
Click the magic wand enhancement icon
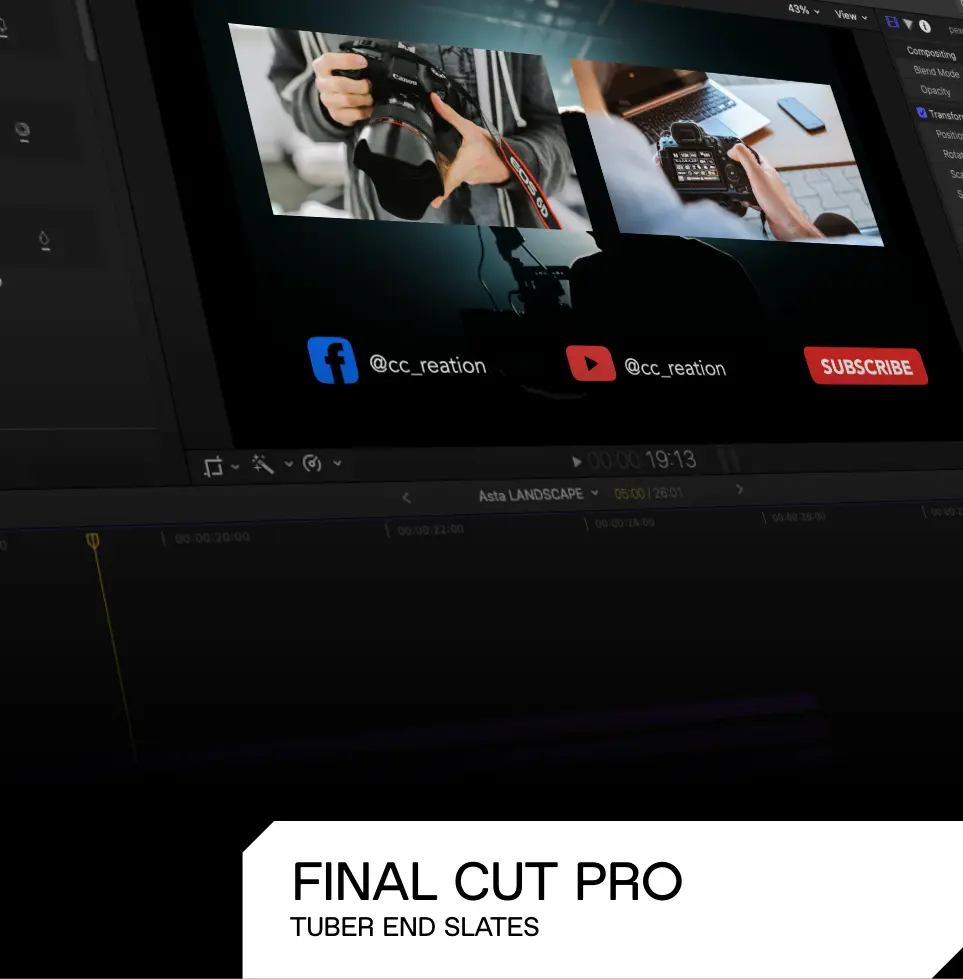(264, 464)
